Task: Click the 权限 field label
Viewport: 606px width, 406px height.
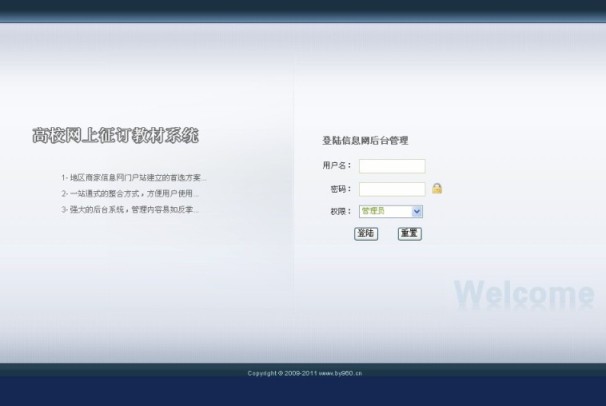Action: [340, 212]
